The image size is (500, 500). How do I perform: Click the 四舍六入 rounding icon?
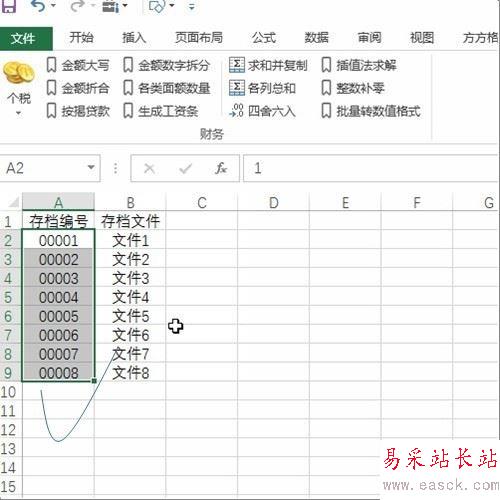237,110
